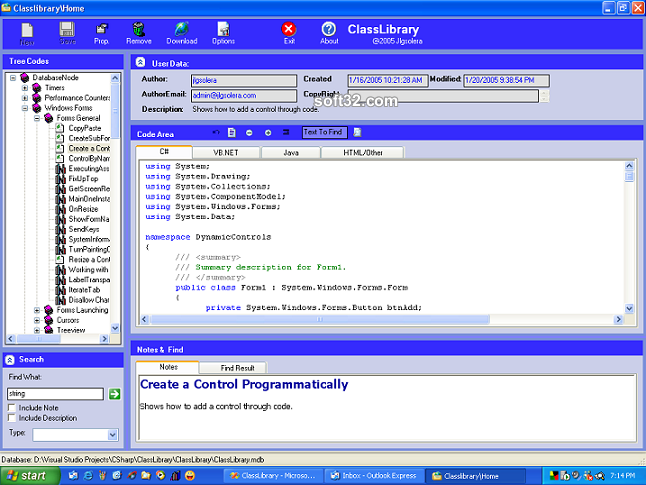Collapse the User Data panel chevron

click(140, 62)
